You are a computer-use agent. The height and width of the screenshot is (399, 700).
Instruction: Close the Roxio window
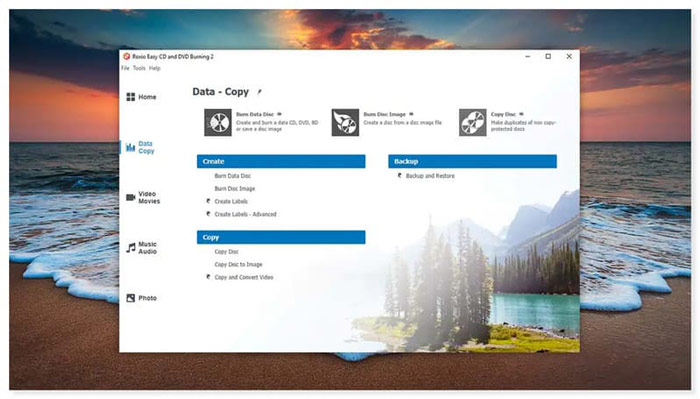pos(569,57)
